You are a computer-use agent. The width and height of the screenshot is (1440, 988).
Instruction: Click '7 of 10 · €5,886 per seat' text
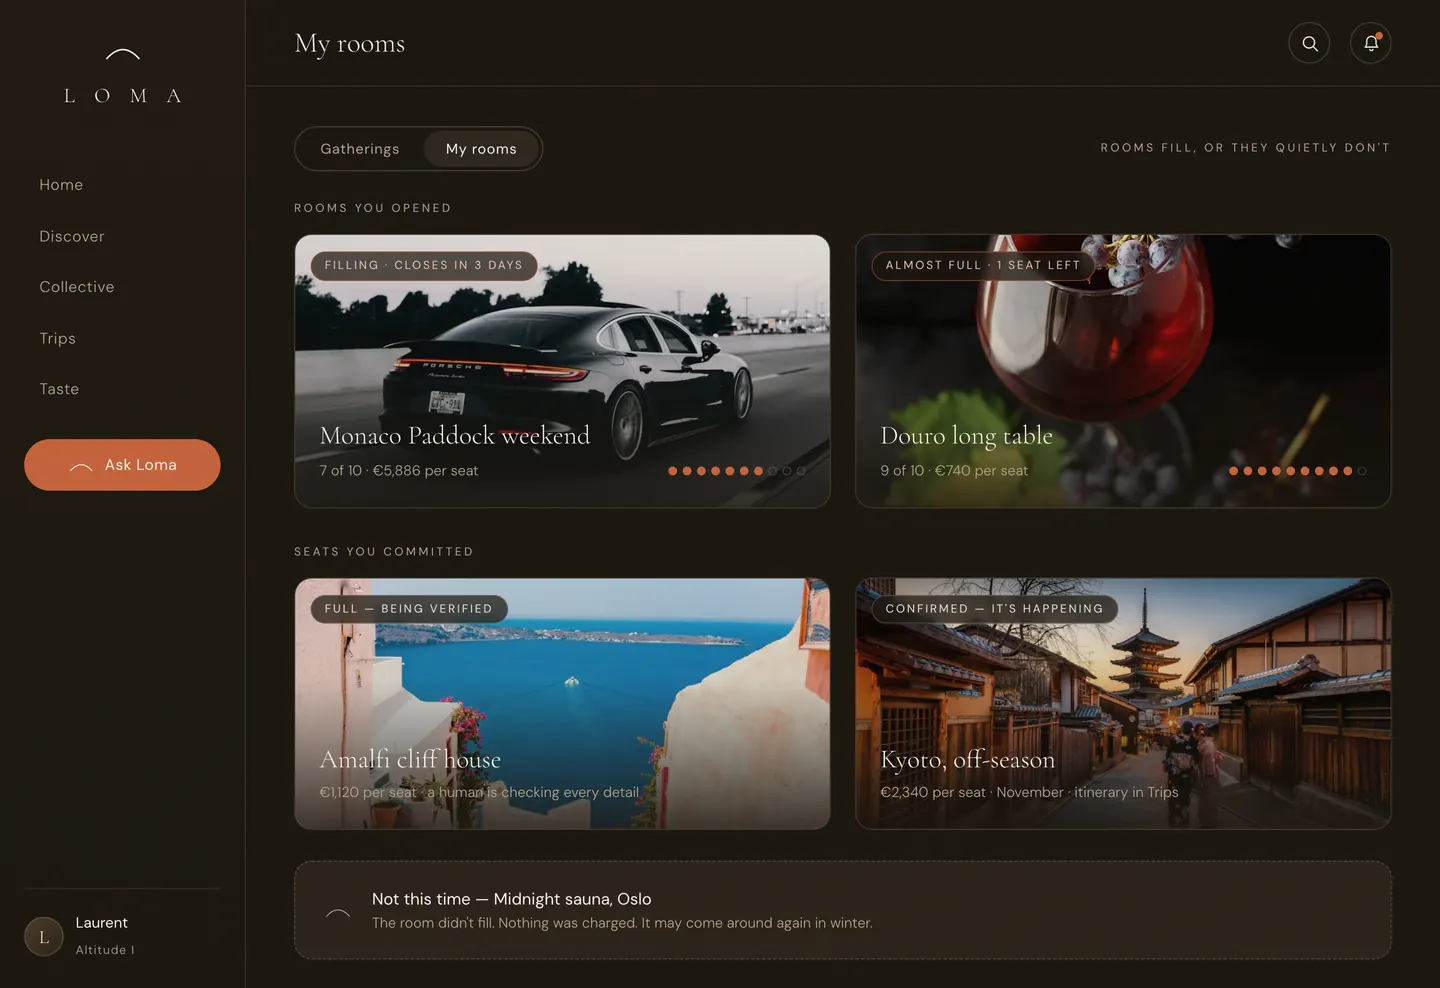pyautogui.click(x=399, y=471)
